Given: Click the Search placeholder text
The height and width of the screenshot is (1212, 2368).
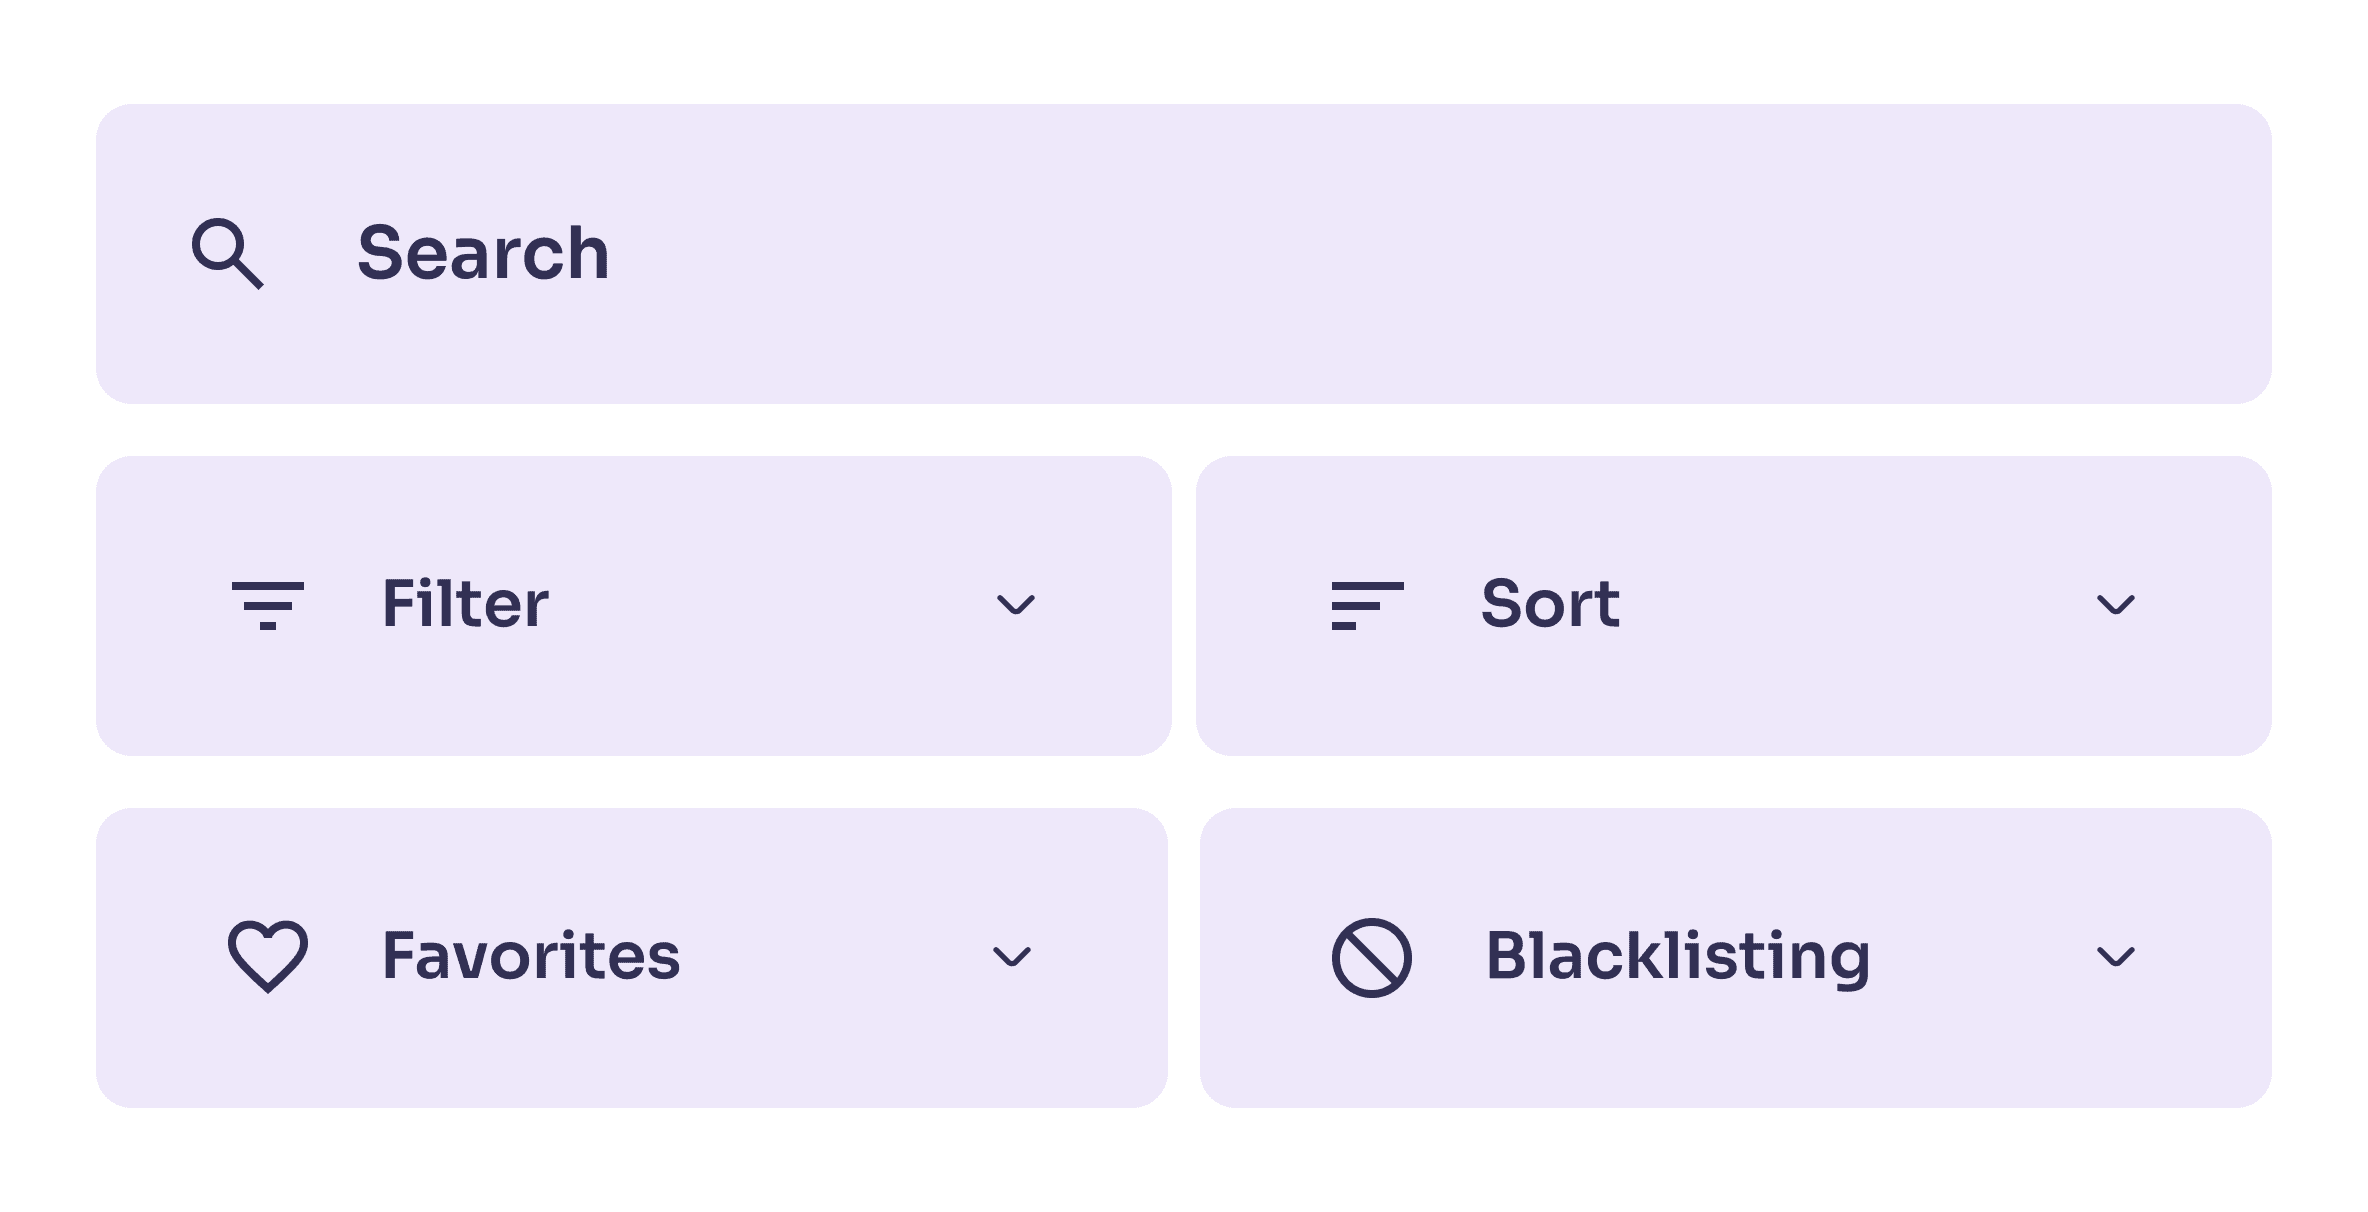Looking at the screenshot, I should 483,254.
